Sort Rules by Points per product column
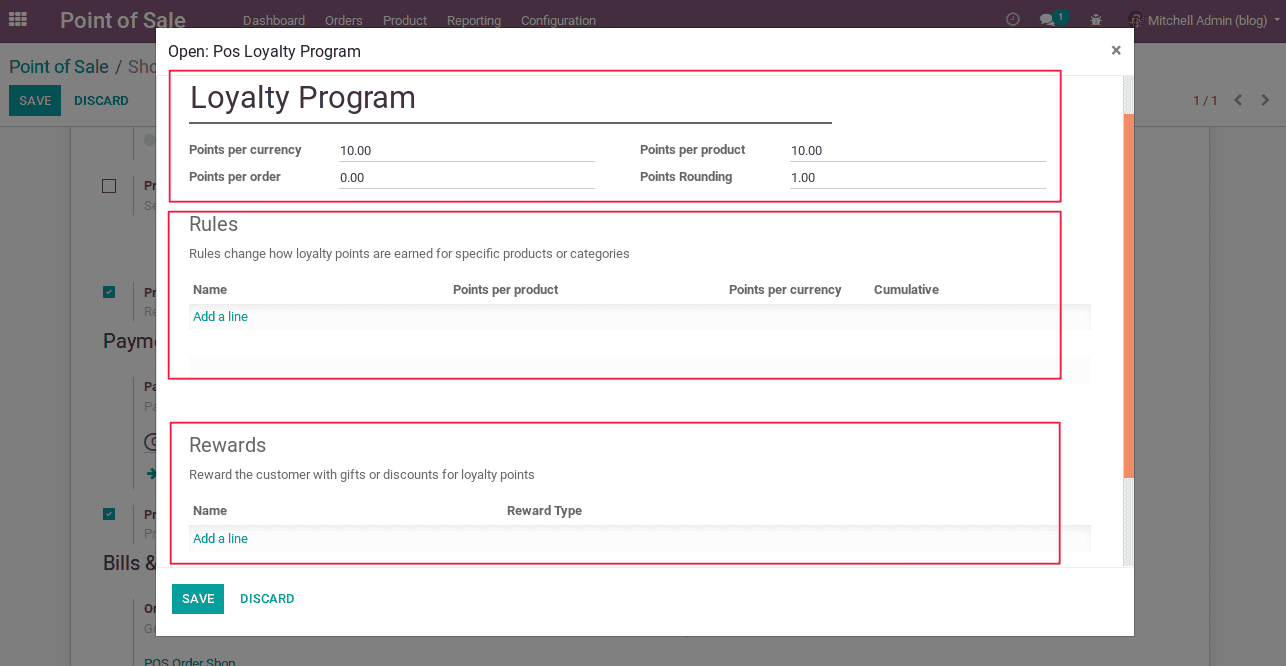 click(505, 290)
